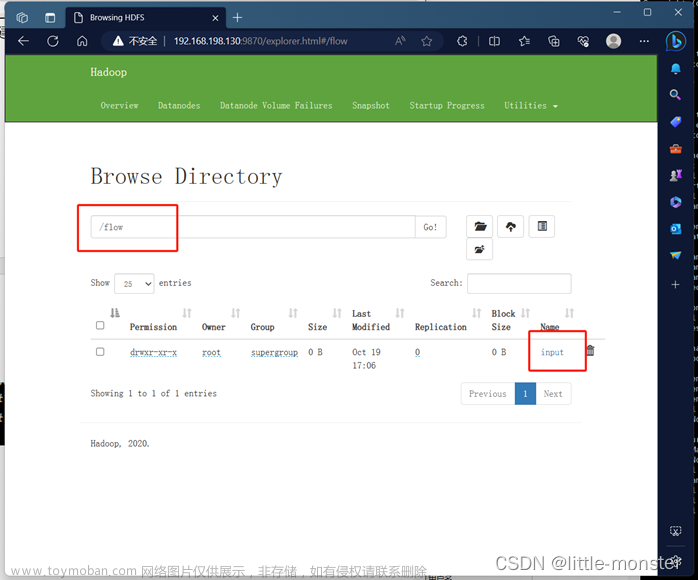Click the root owner link
The width and height of the screenshot is (698, 580).
[211, 352]
